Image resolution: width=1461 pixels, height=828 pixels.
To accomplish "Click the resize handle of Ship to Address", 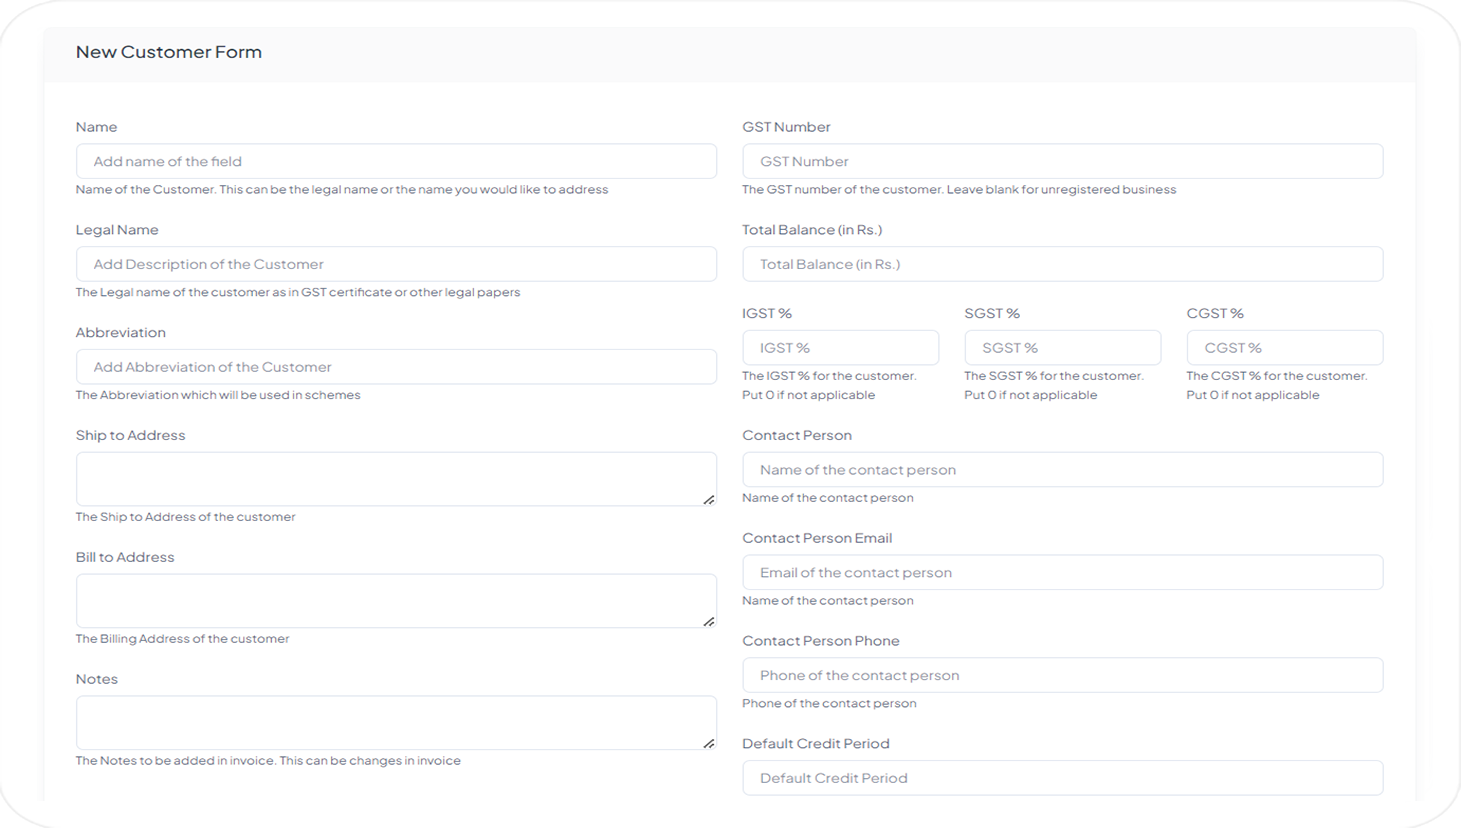I will point(708,499).
